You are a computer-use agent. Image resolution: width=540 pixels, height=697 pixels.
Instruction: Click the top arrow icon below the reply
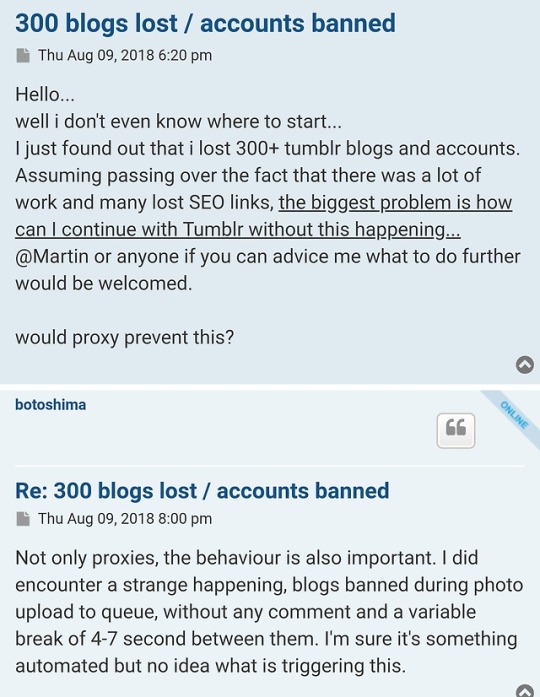coord(525,691)
